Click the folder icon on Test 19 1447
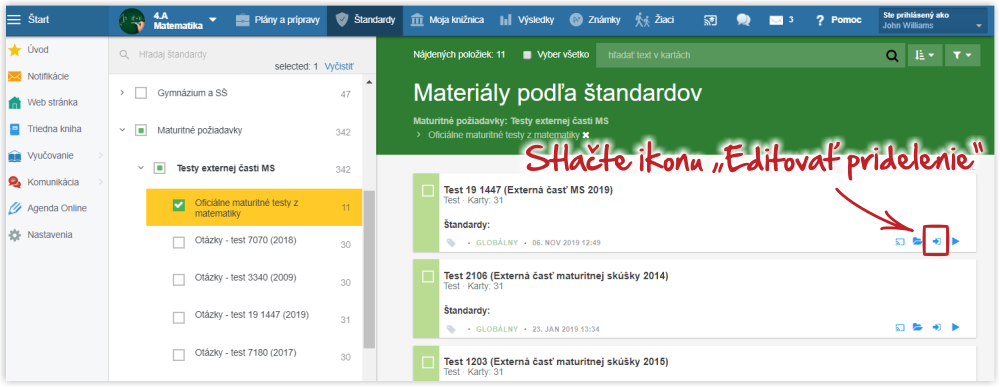Image resolution: width=1000 pixels, height=387 pixels. (918, 242)
